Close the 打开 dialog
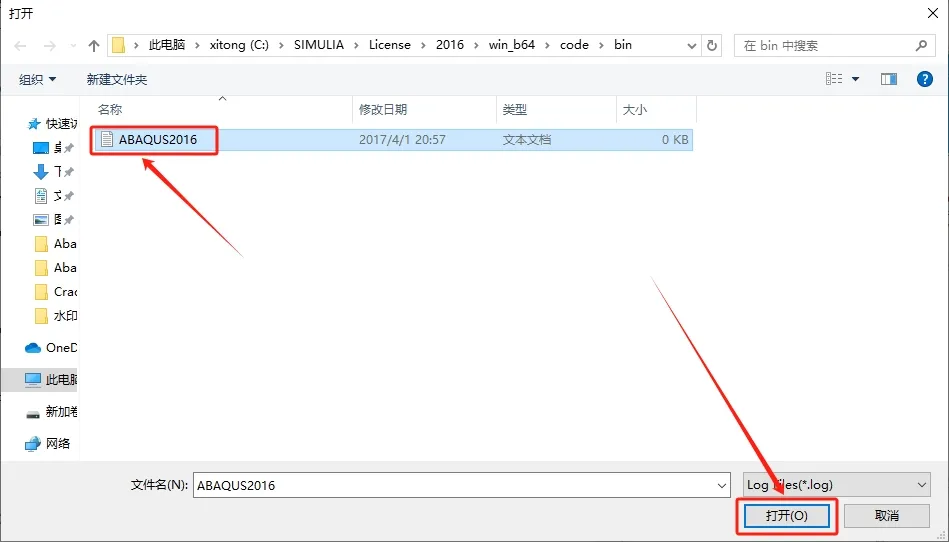Image resolution: width=949 pixels, height=542 pixels. click(x=933, y=13)
